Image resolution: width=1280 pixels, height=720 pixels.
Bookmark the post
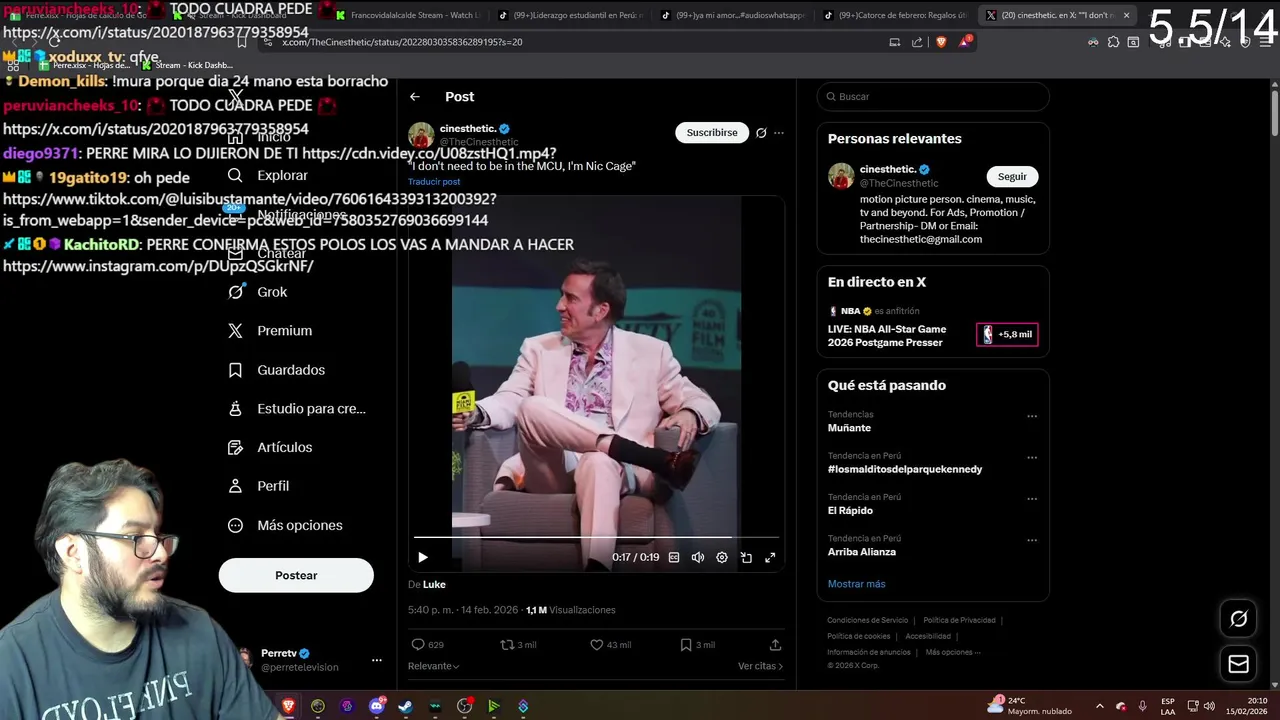point(686,645)
